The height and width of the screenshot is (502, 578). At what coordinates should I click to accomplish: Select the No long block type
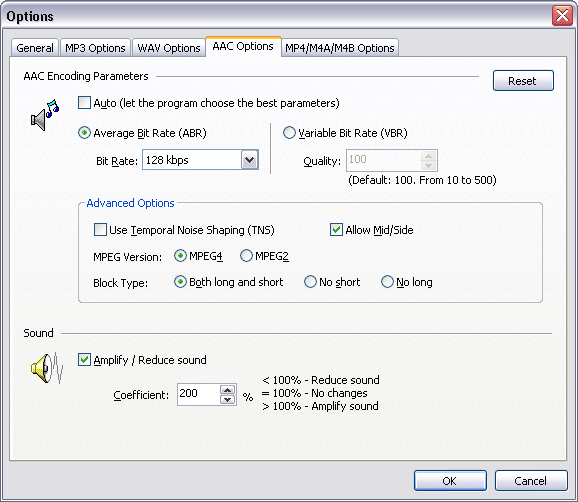[x=387, y=282]
